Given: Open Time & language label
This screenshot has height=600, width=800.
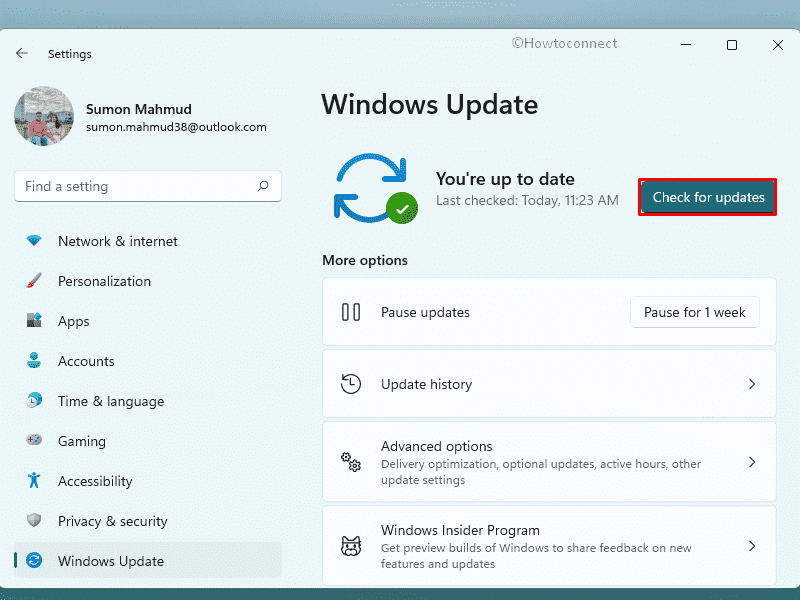Looking at the screenshot, I should [x=111, y=402].
